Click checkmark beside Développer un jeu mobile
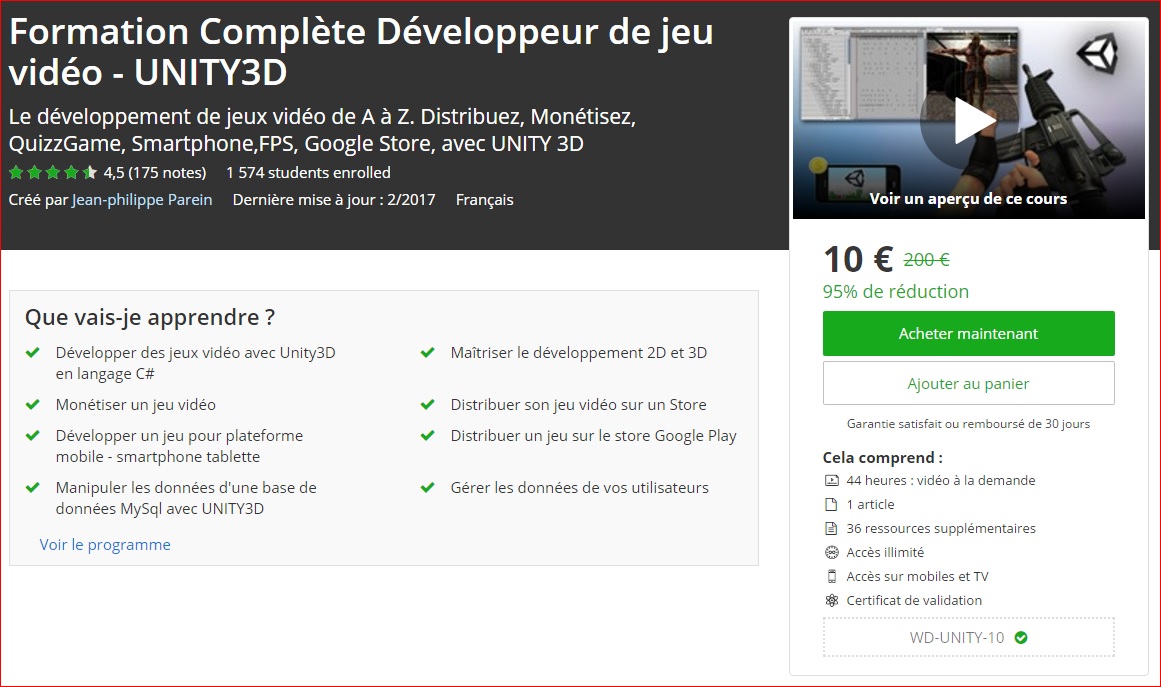This screenshot has height=687, width=1161. click(33, 435)
